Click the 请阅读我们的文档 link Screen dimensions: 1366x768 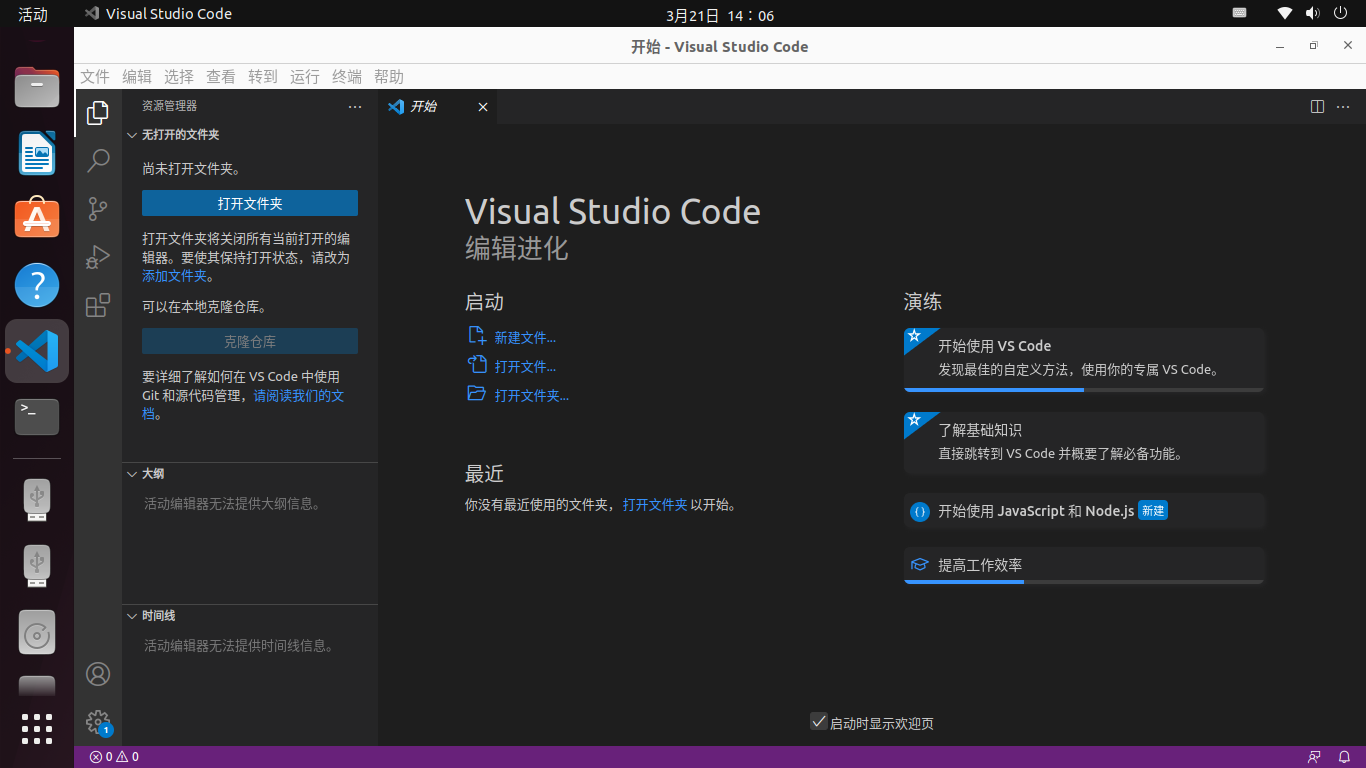tap(299, 396)
